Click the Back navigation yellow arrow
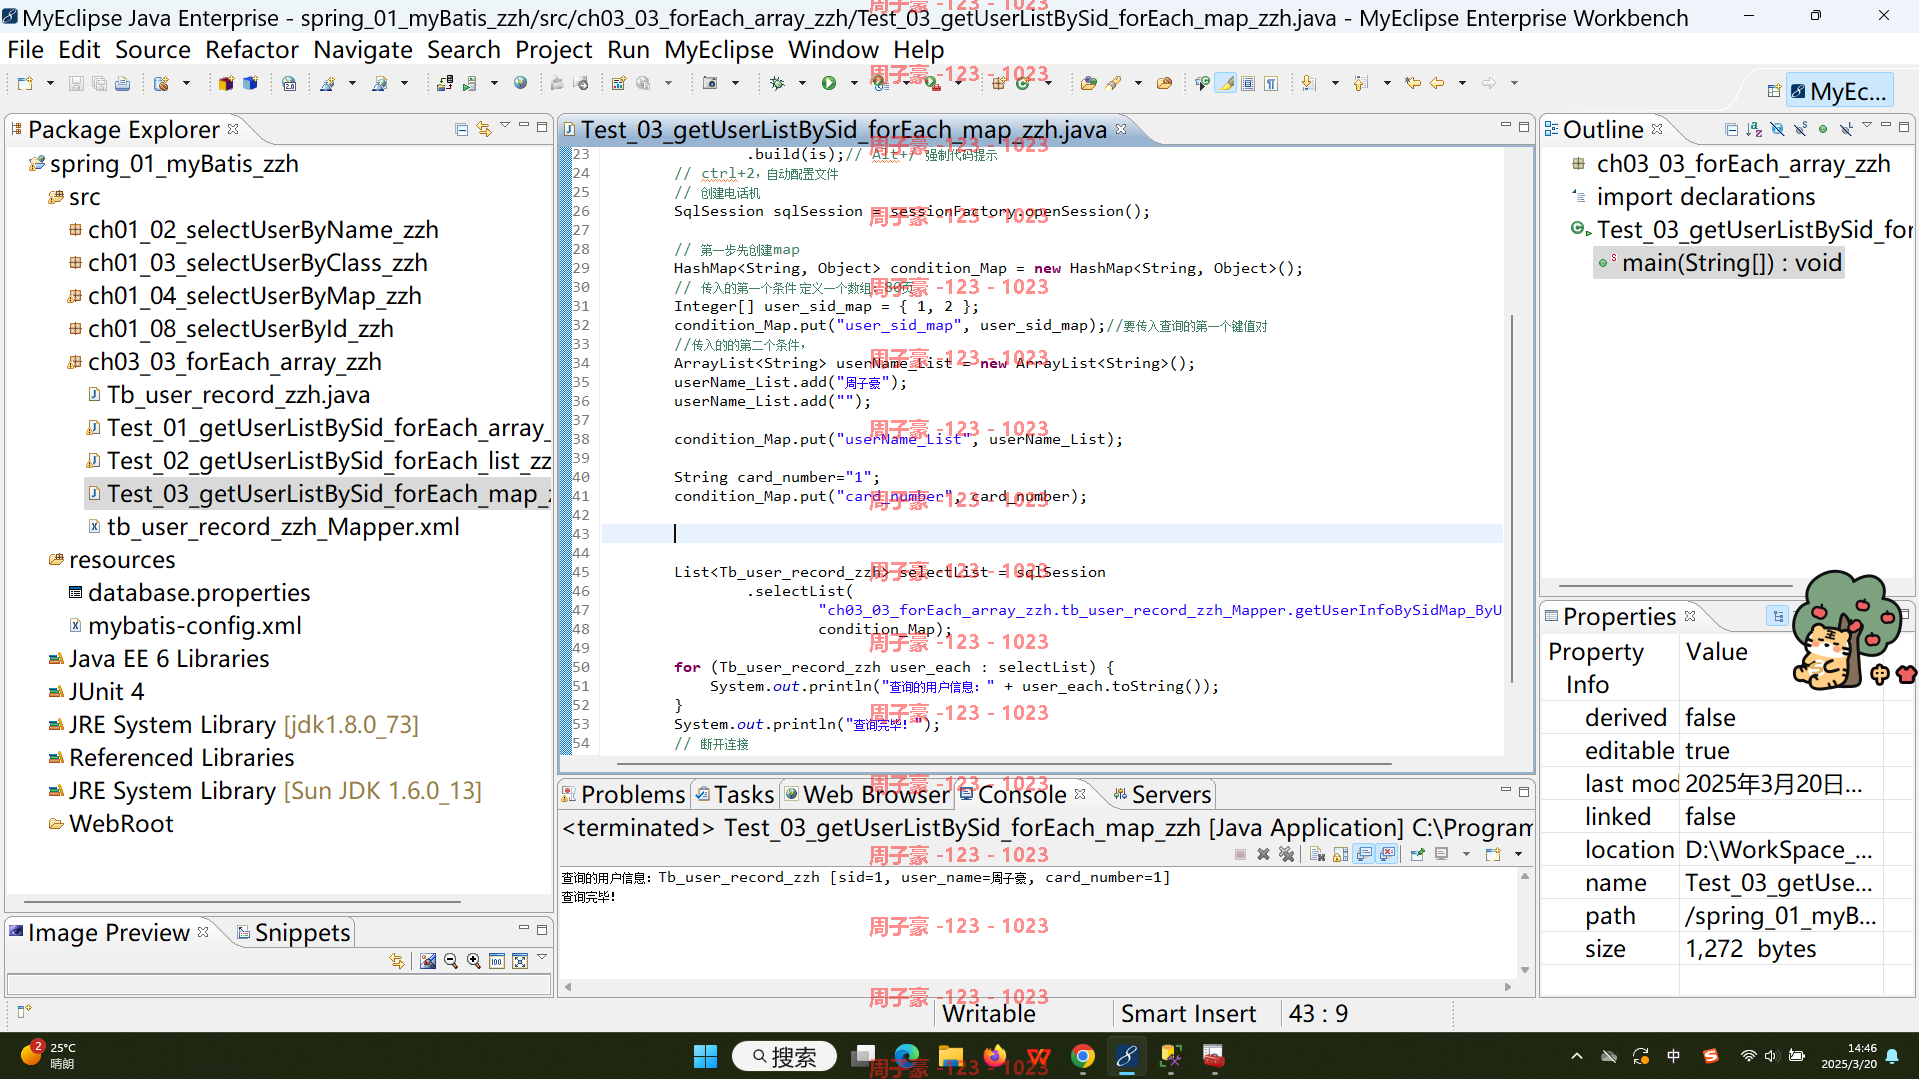 coord(1437,84)
